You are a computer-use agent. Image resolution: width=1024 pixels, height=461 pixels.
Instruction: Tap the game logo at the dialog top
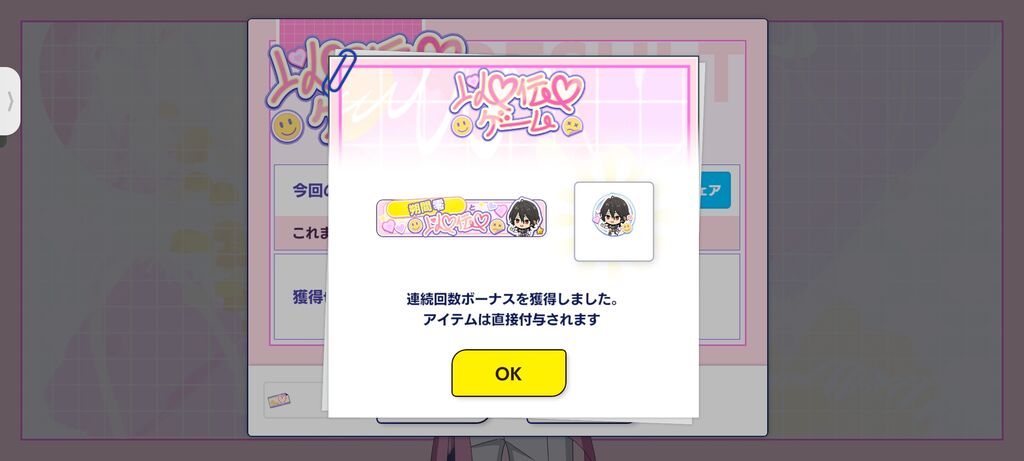click(516, 104)
